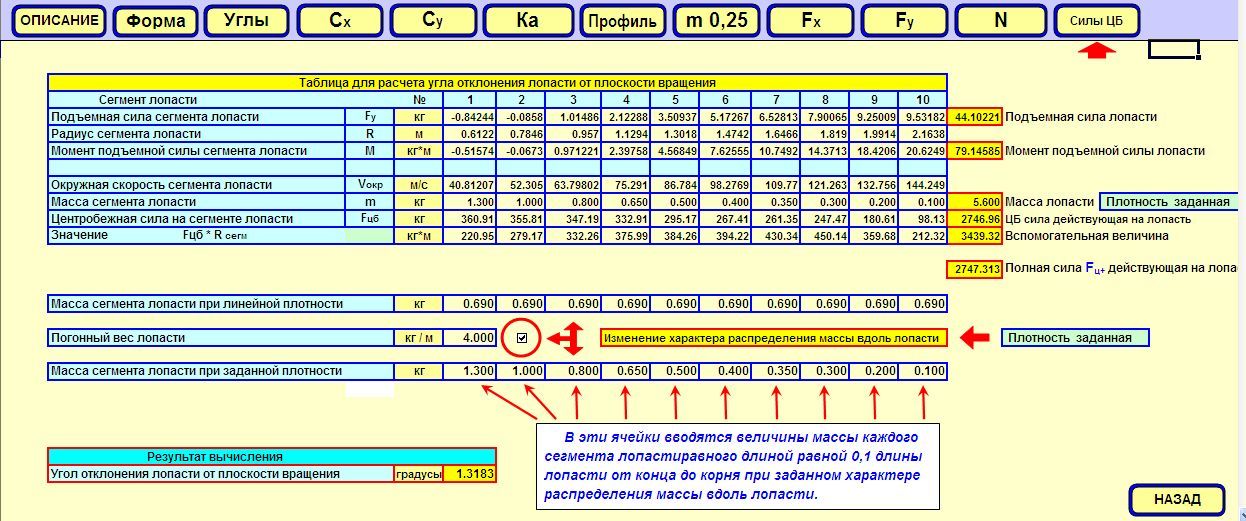Switch to the Fx sheet
1246x521 pixels.
click(811, 21)
